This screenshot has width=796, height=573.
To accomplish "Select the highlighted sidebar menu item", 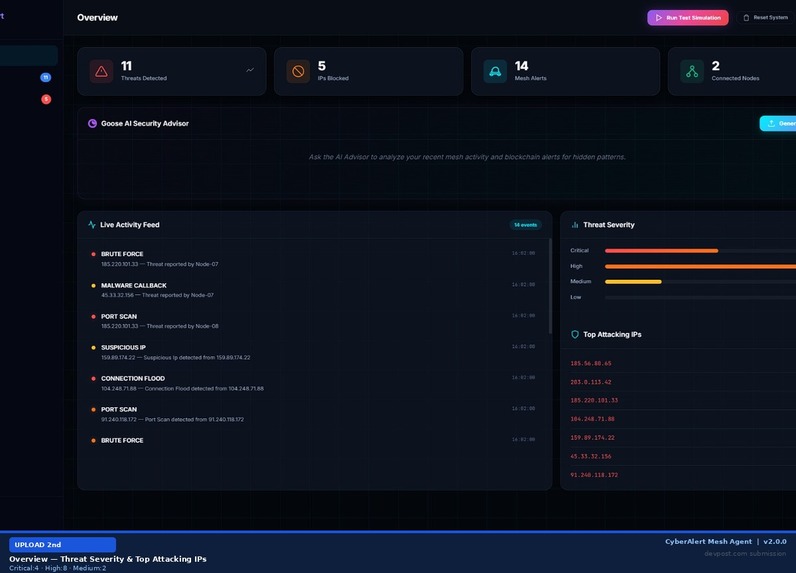I will coord(28,55).
